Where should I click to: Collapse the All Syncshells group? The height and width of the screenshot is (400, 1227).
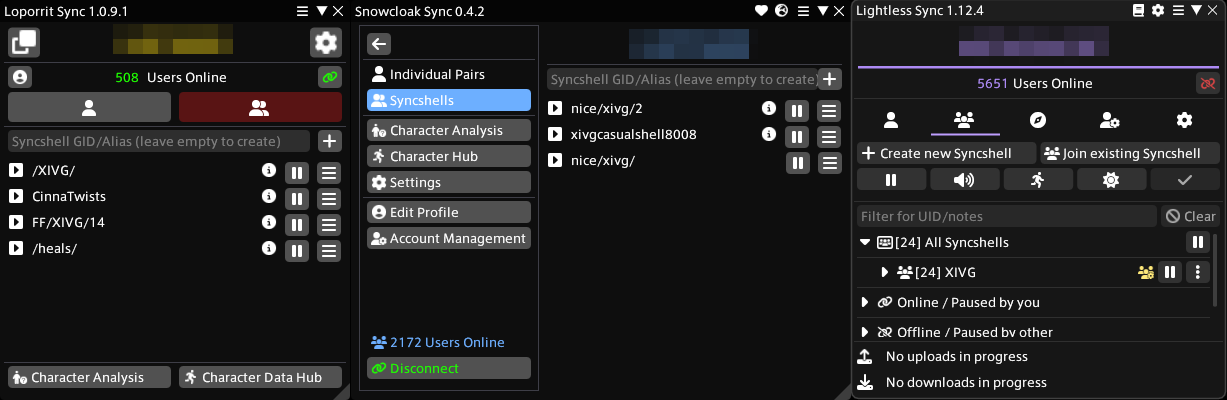(865, 242)
